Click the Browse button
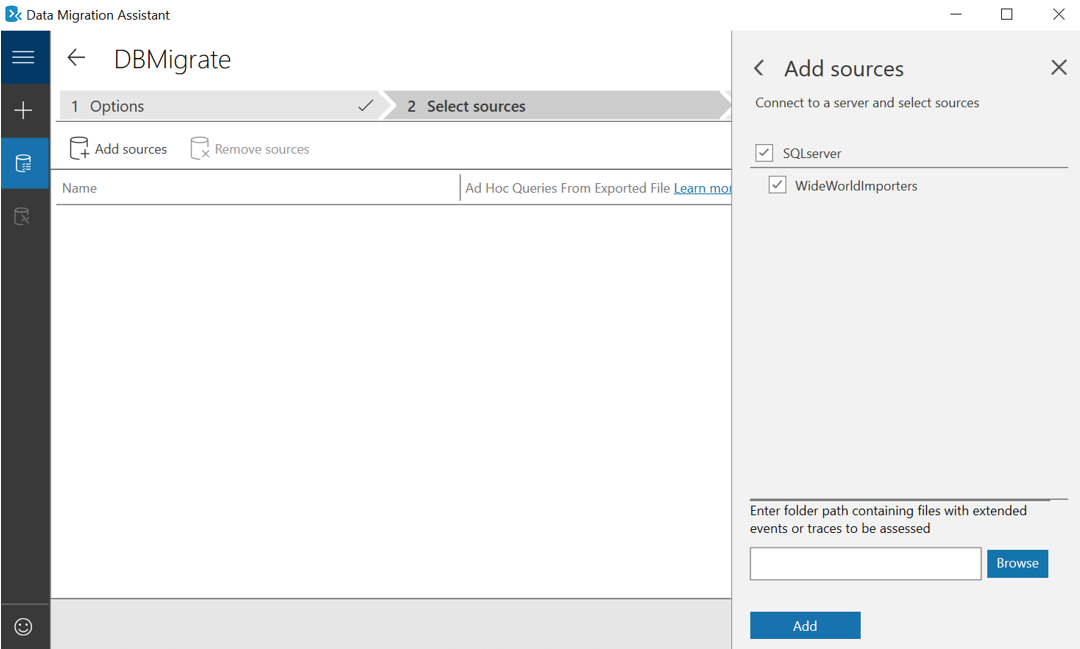The height and width of the screenshot is (649, 1080). (1017, 564)
